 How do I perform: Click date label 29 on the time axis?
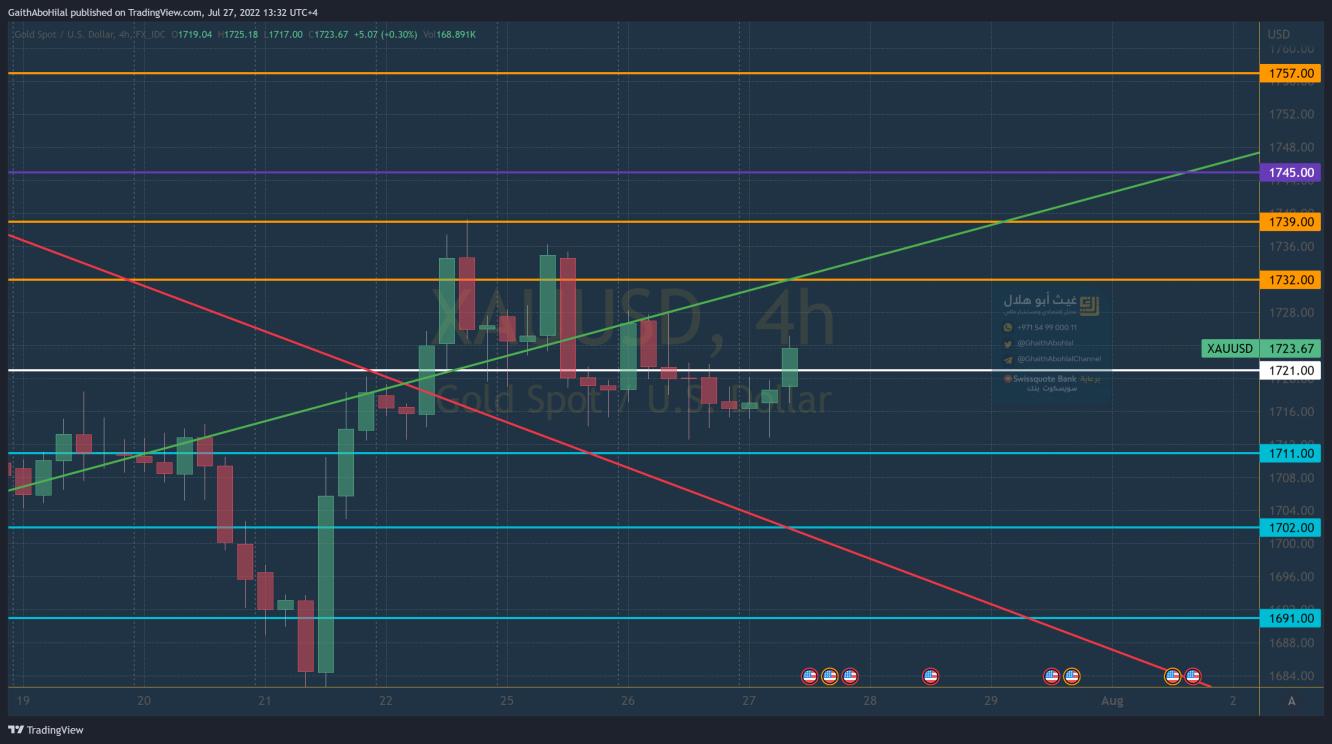click(x=990, y=701)
